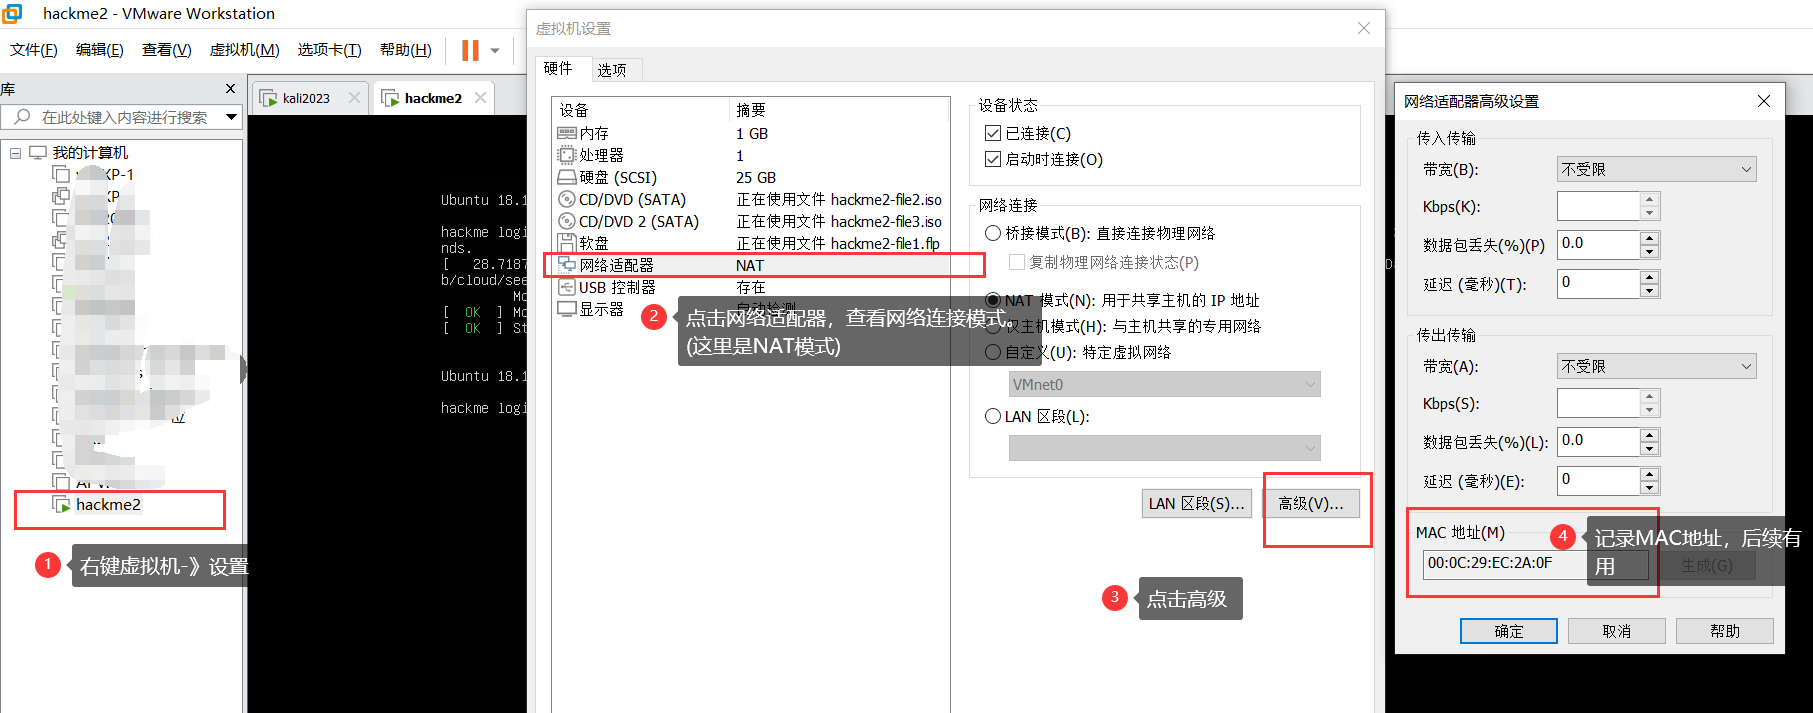Select NAT 模式(N) radio button
1813x713 pixels.
click(x=993, y=300)
